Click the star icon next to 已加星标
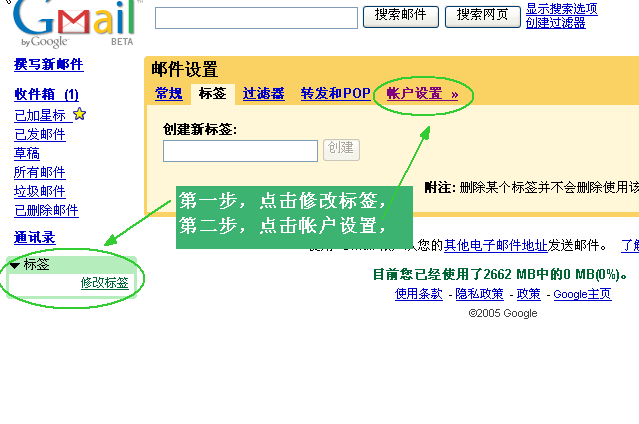 (x=79, y=114)
